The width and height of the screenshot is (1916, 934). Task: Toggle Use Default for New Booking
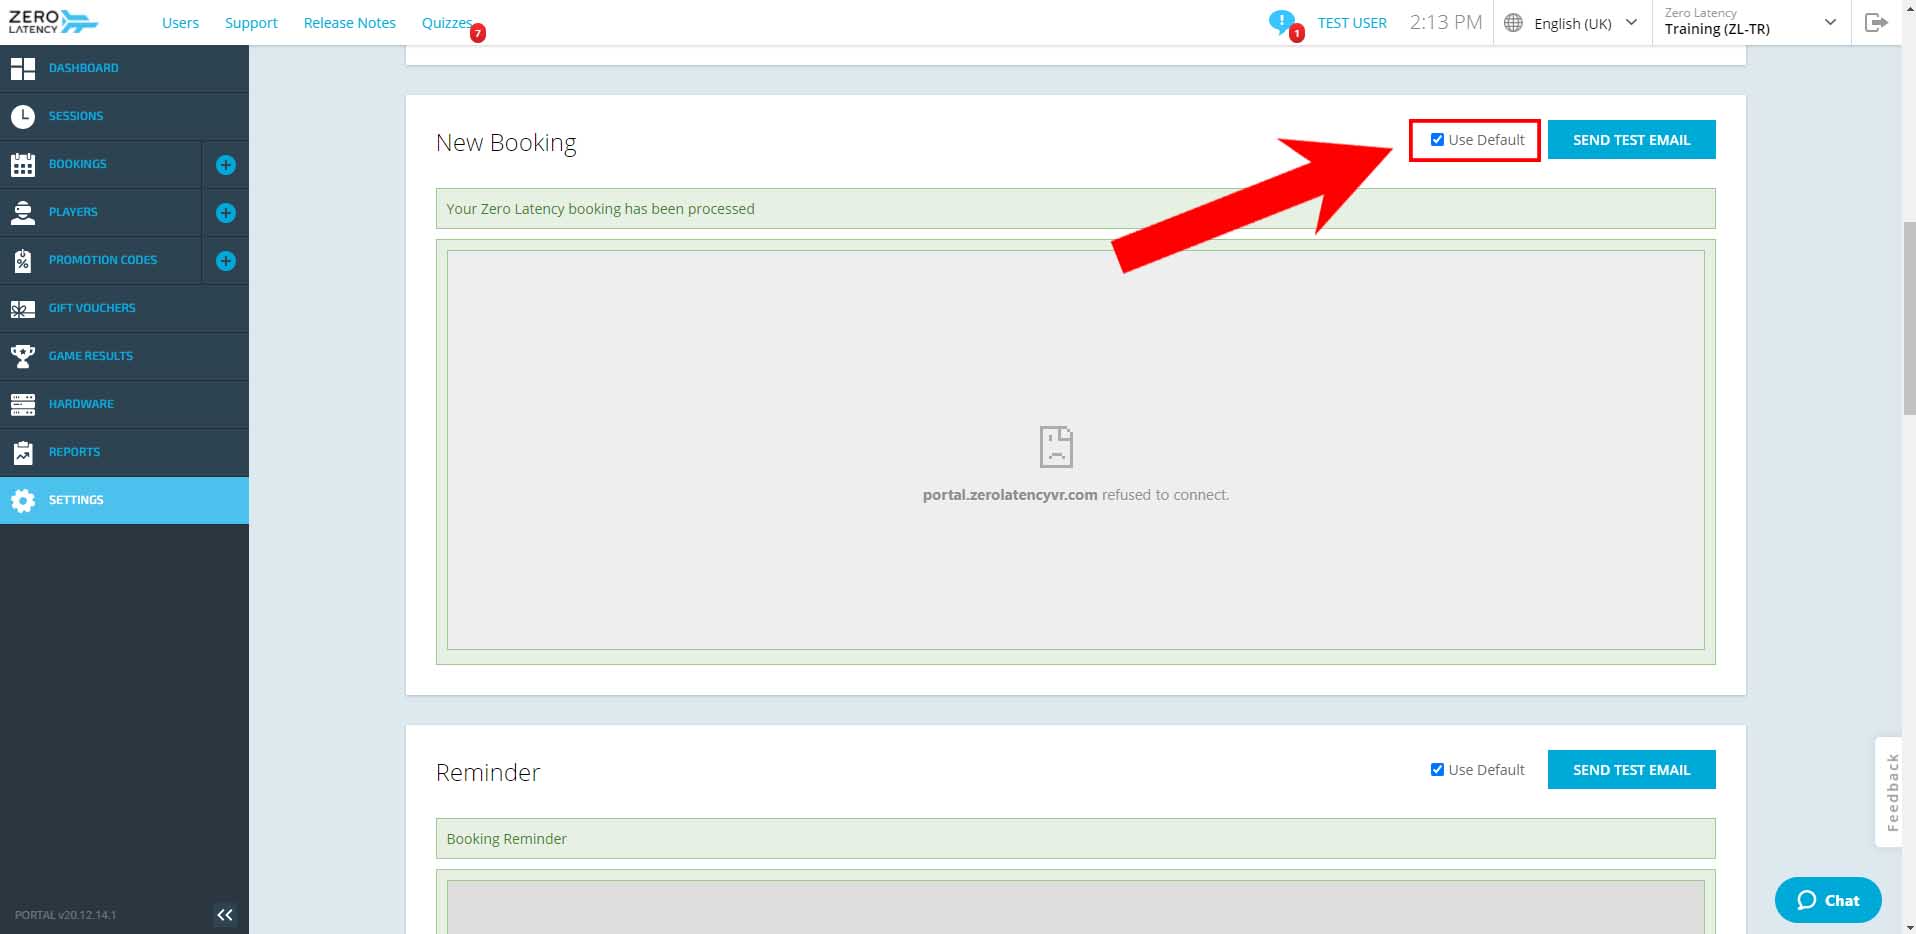[x=1437, y=140]
